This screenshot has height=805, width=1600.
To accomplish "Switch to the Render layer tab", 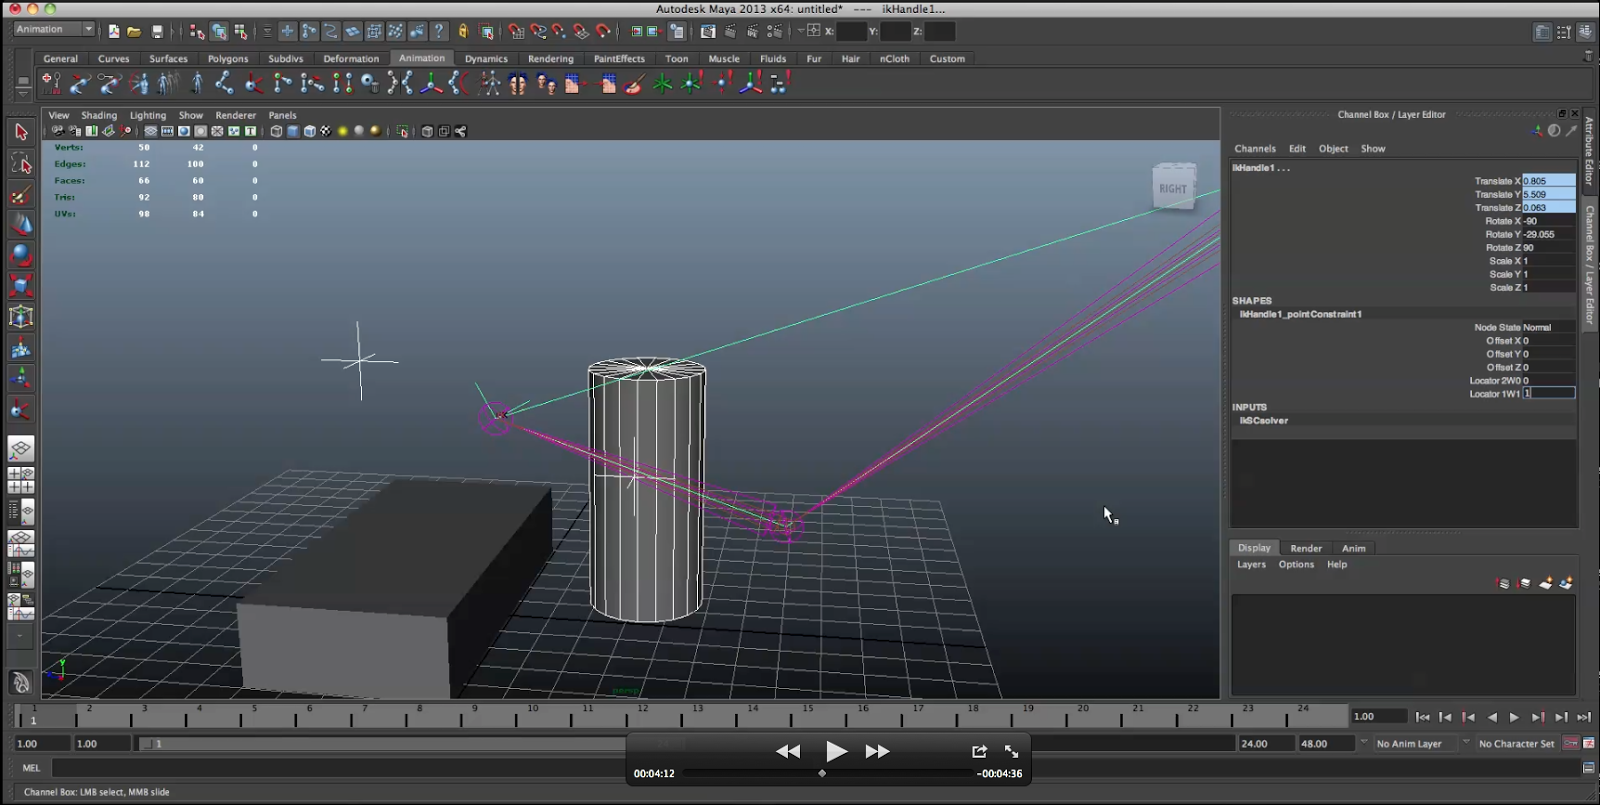I will pos(1305,548).
